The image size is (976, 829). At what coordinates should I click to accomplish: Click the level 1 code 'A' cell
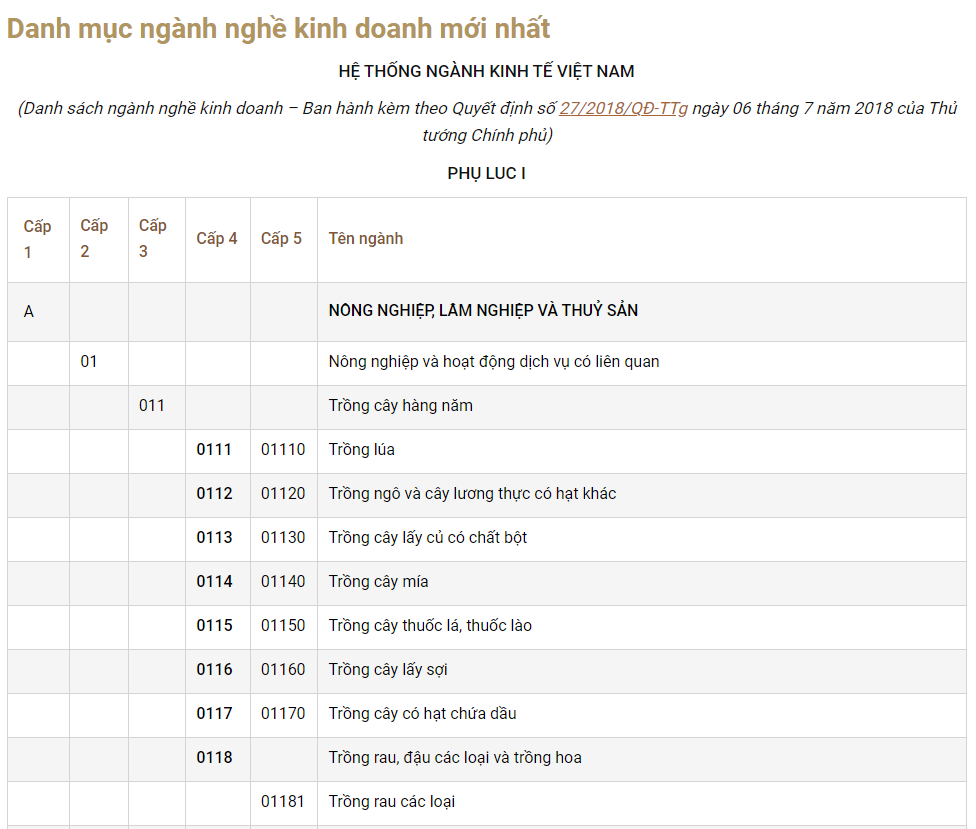(x=29, y=312)
